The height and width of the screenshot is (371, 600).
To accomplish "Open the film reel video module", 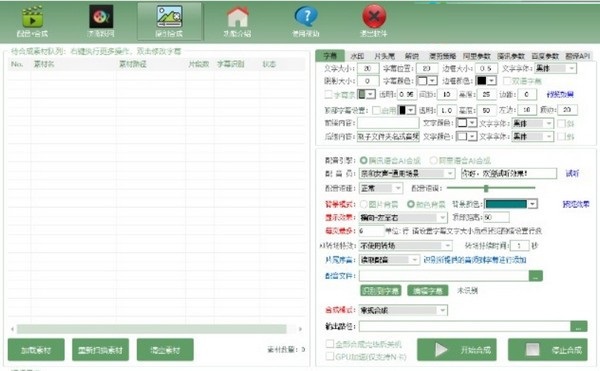I will 101,22.
